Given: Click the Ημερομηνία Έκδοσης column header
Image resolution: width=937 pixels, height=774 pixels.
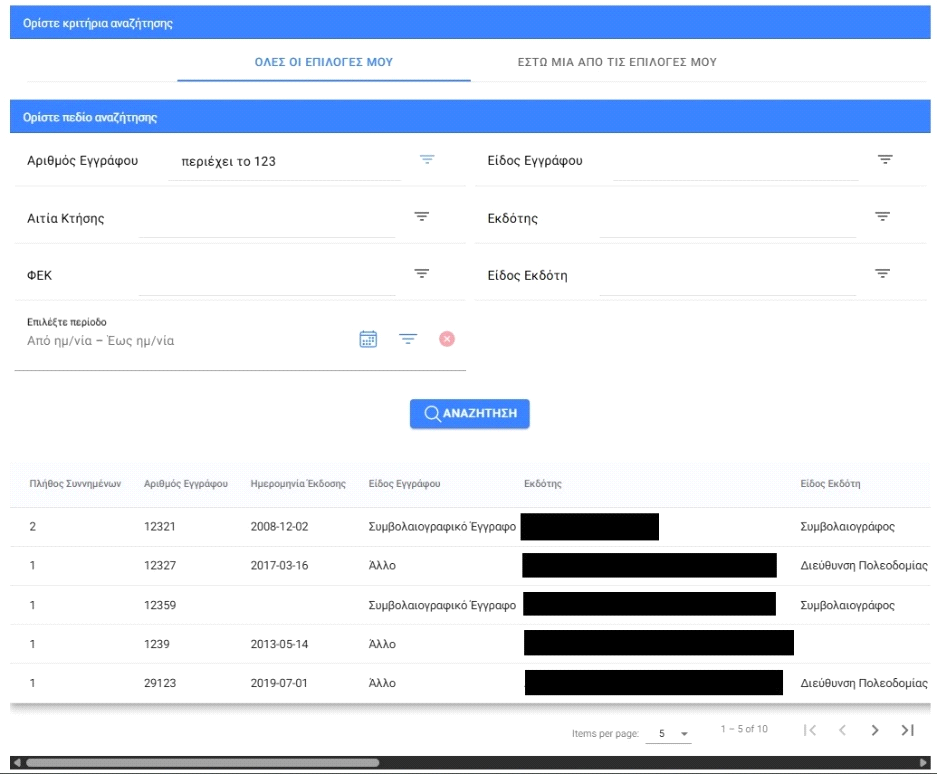Looking at the screenshot, I should (x=297, y=484).
